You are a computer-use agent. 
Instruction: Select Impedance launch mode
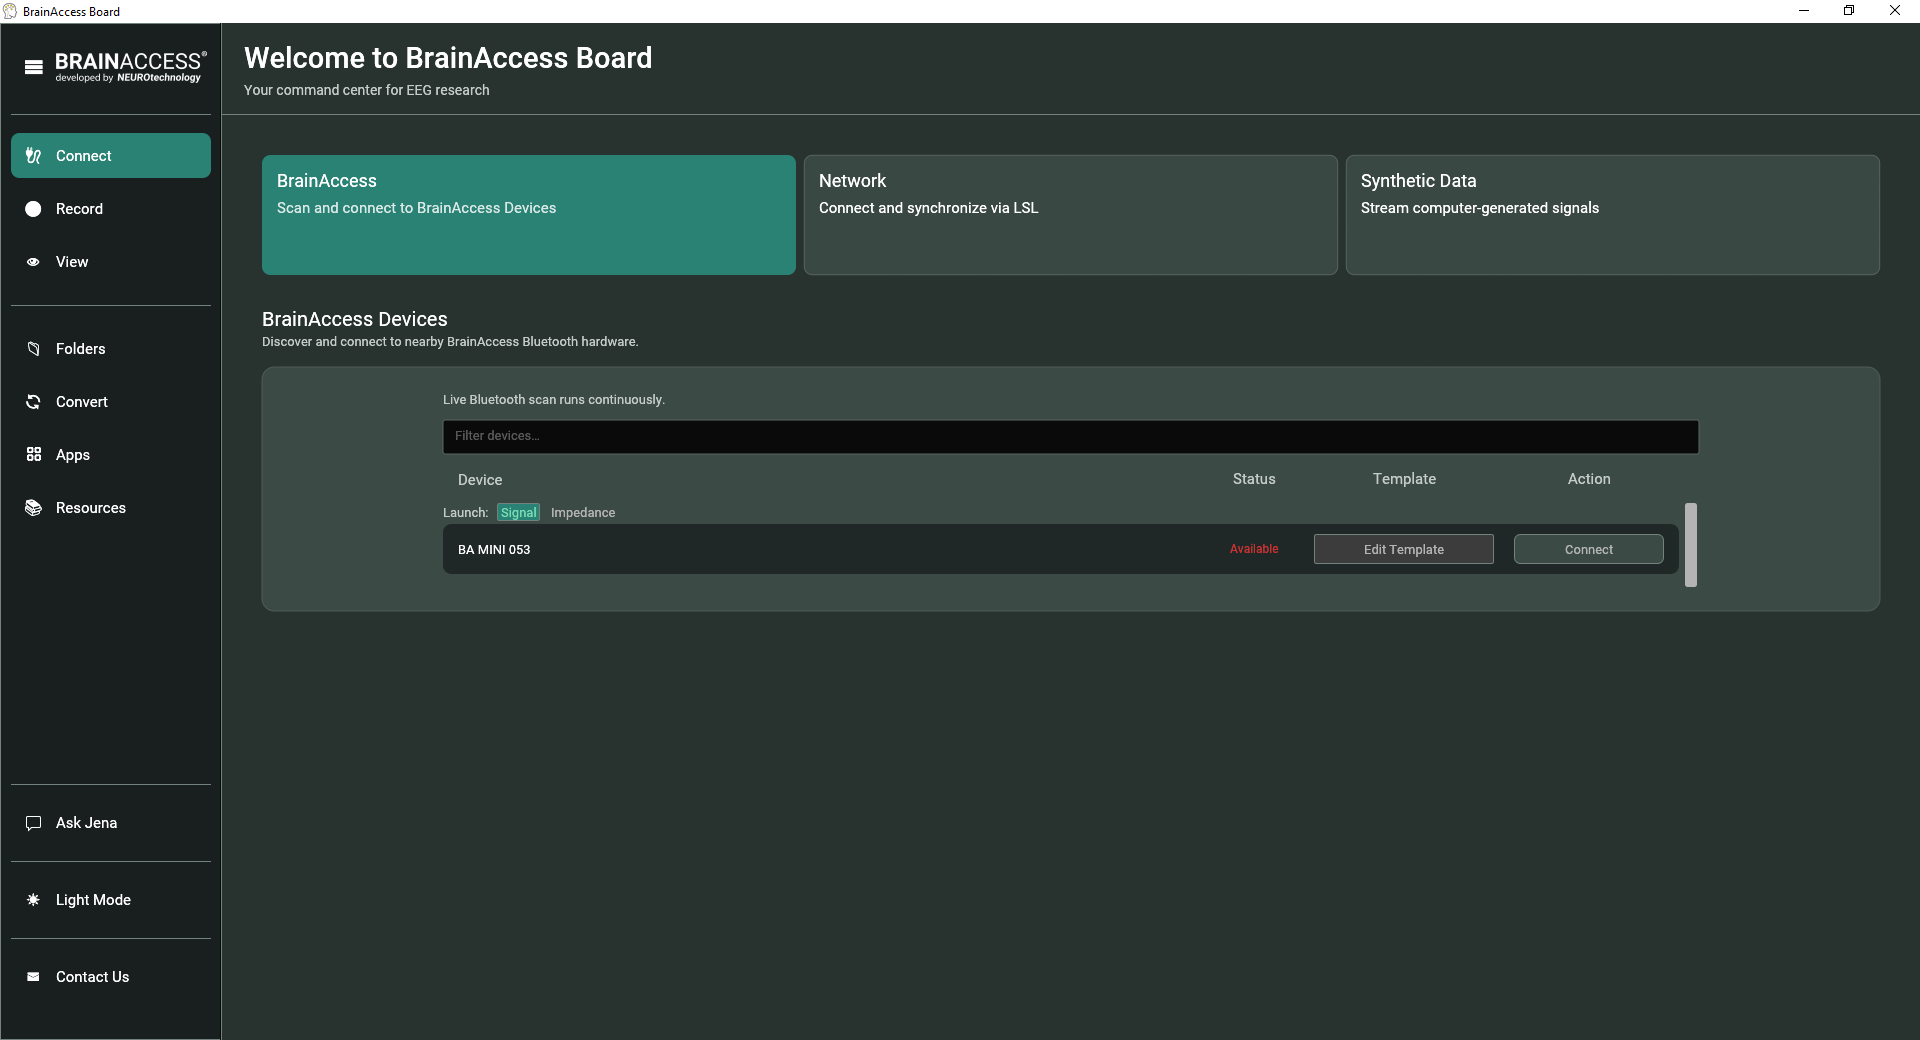(x=583, y=512)
